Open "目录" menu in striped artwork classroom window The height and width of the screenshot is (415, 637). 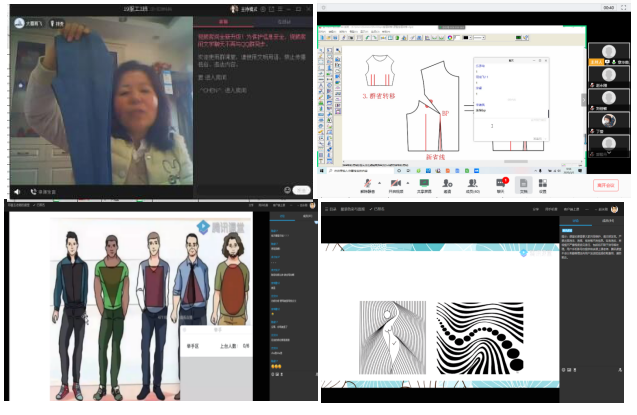331,209
